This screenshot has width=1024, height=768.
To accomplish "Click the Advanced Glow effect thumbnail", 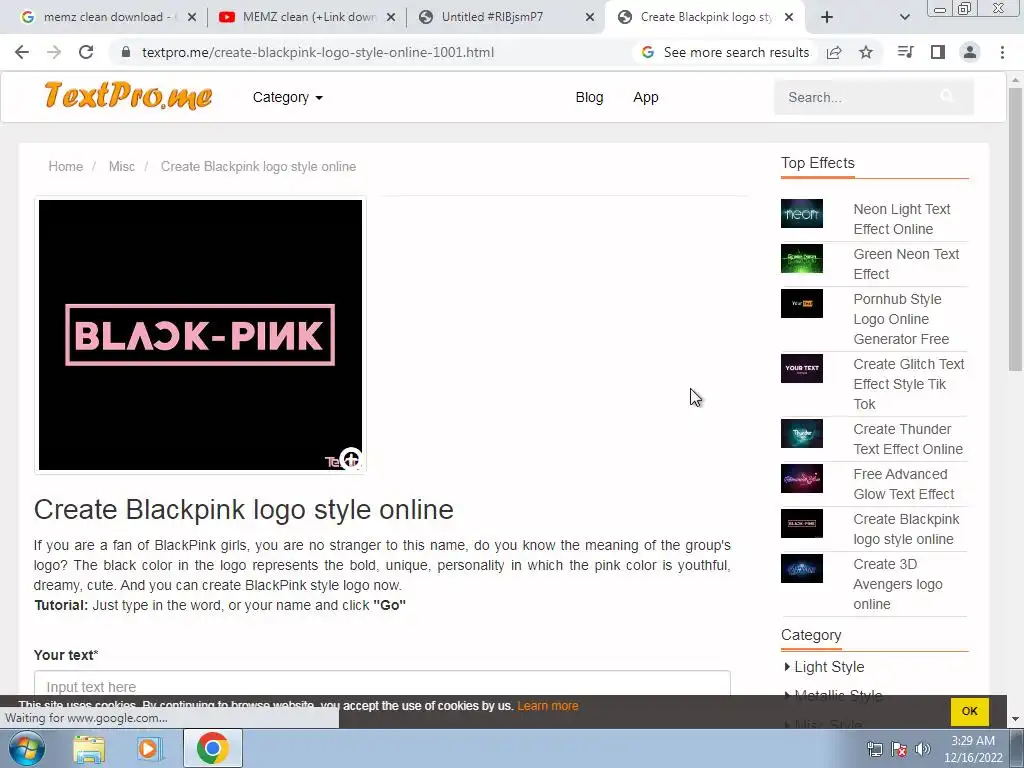I will (x=801, y=479).
